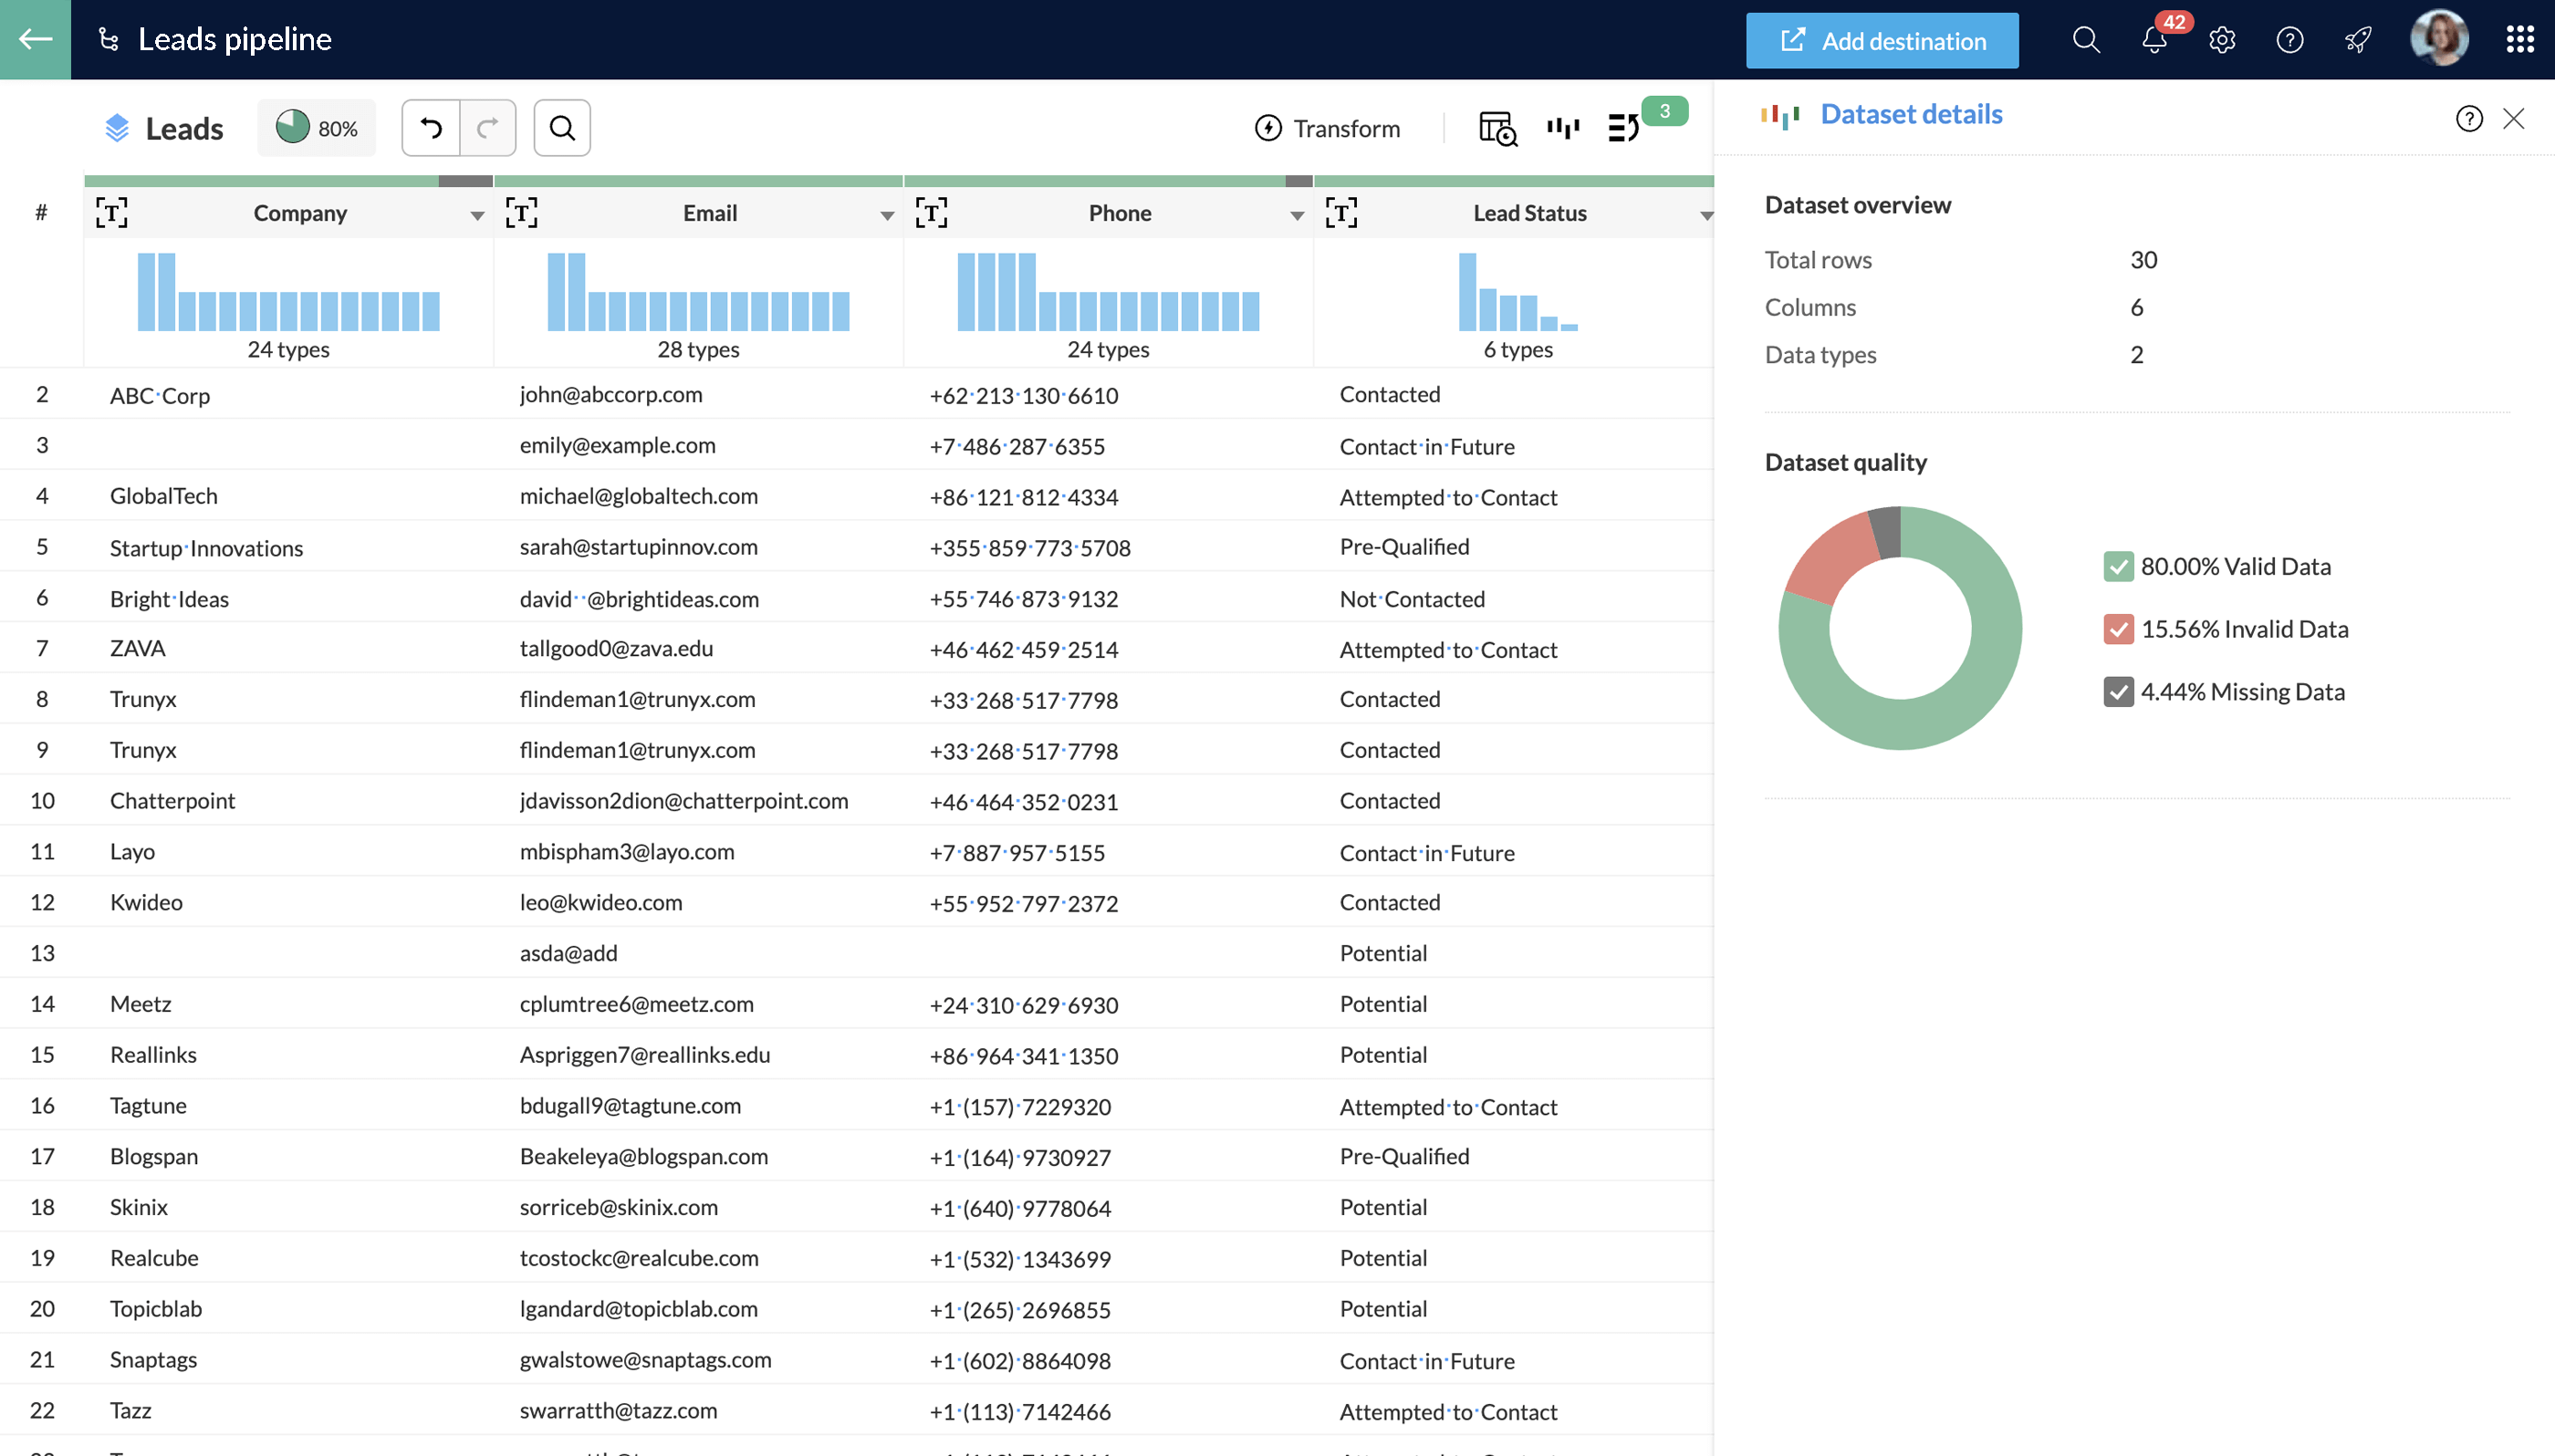This screenshot has height=1456, width=2555.
Task: Select the Leads tab label
Action: coord(184,126)
